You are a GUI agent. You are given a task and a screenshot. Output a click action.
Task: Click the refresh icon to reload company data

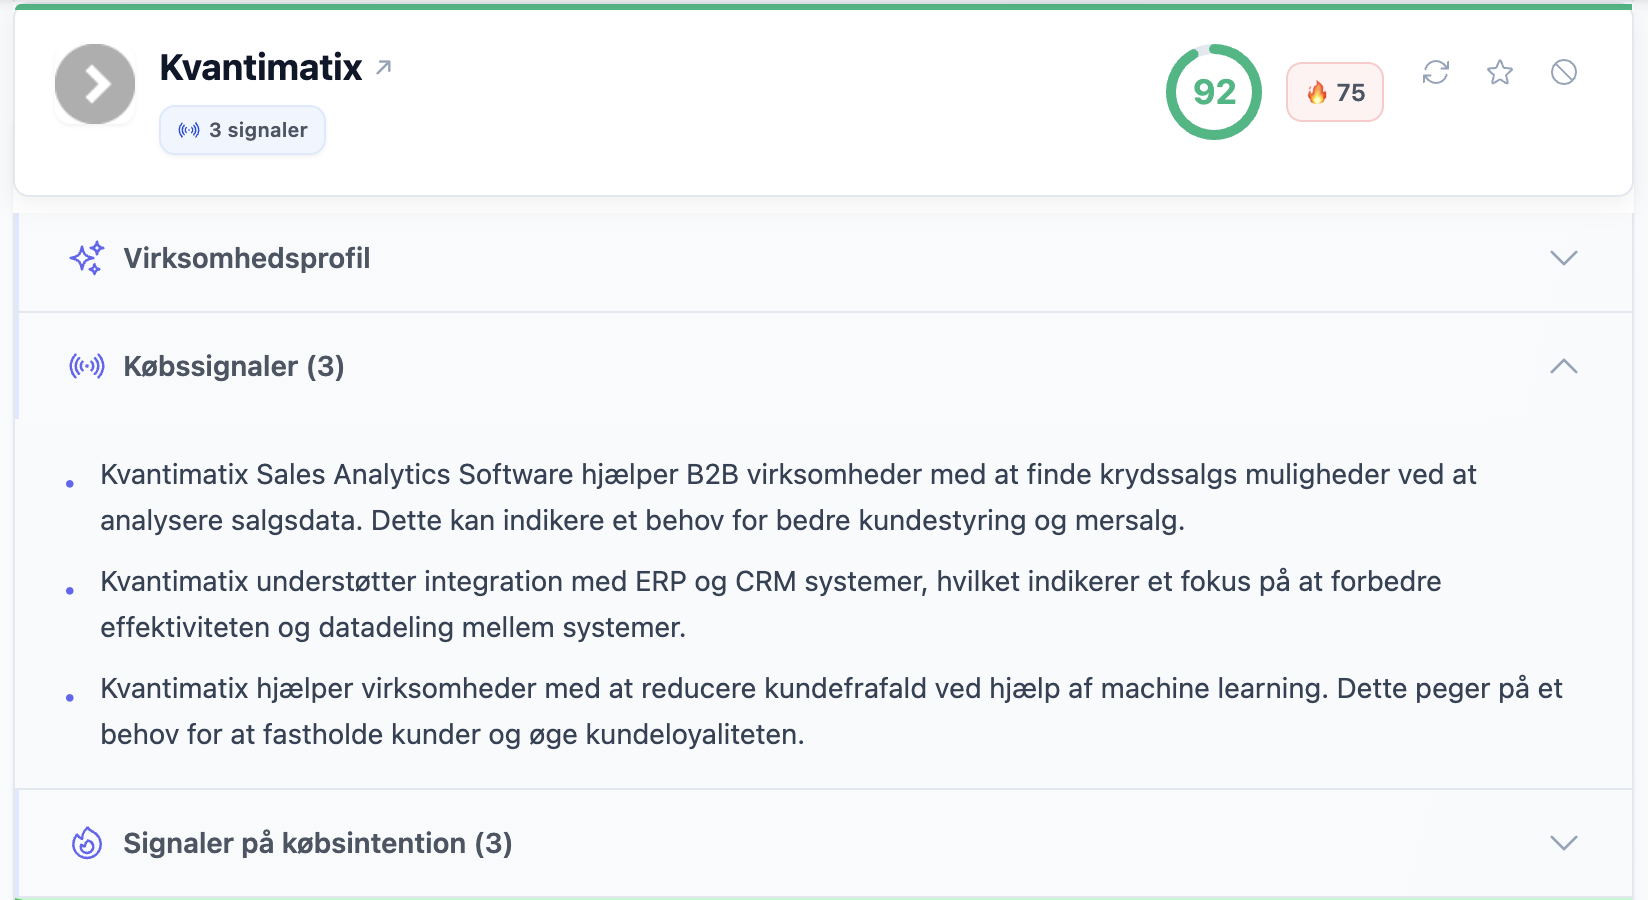coord(1436,72)
